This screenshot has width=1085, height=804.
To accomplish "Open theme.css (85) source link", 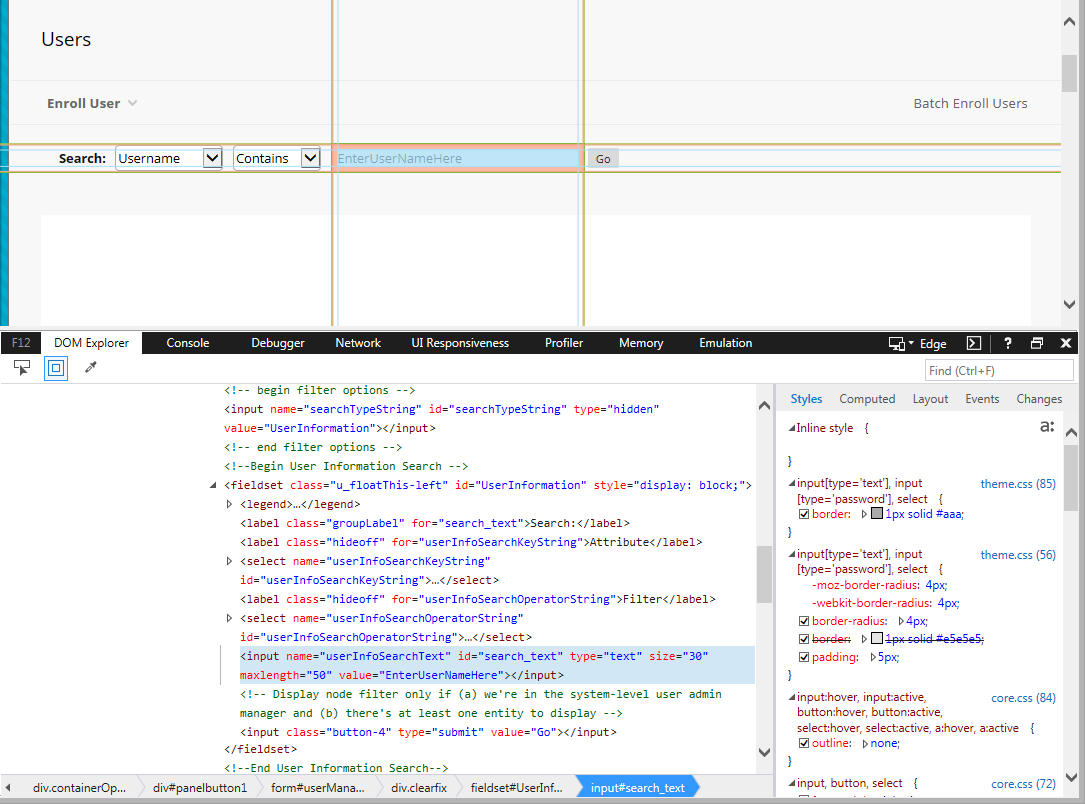I will click(1018, 484).
